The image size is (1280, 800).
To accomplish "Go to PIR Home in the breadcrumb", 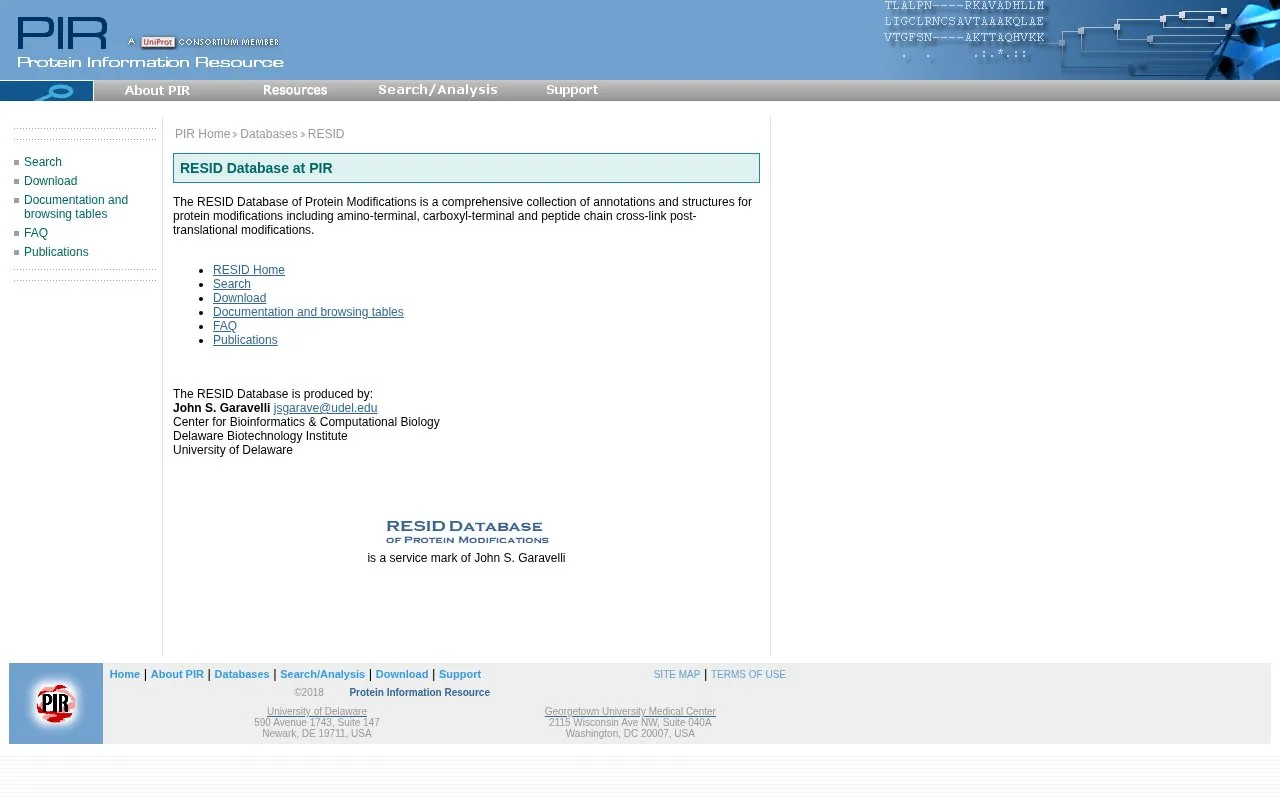I will click(203, 134).
